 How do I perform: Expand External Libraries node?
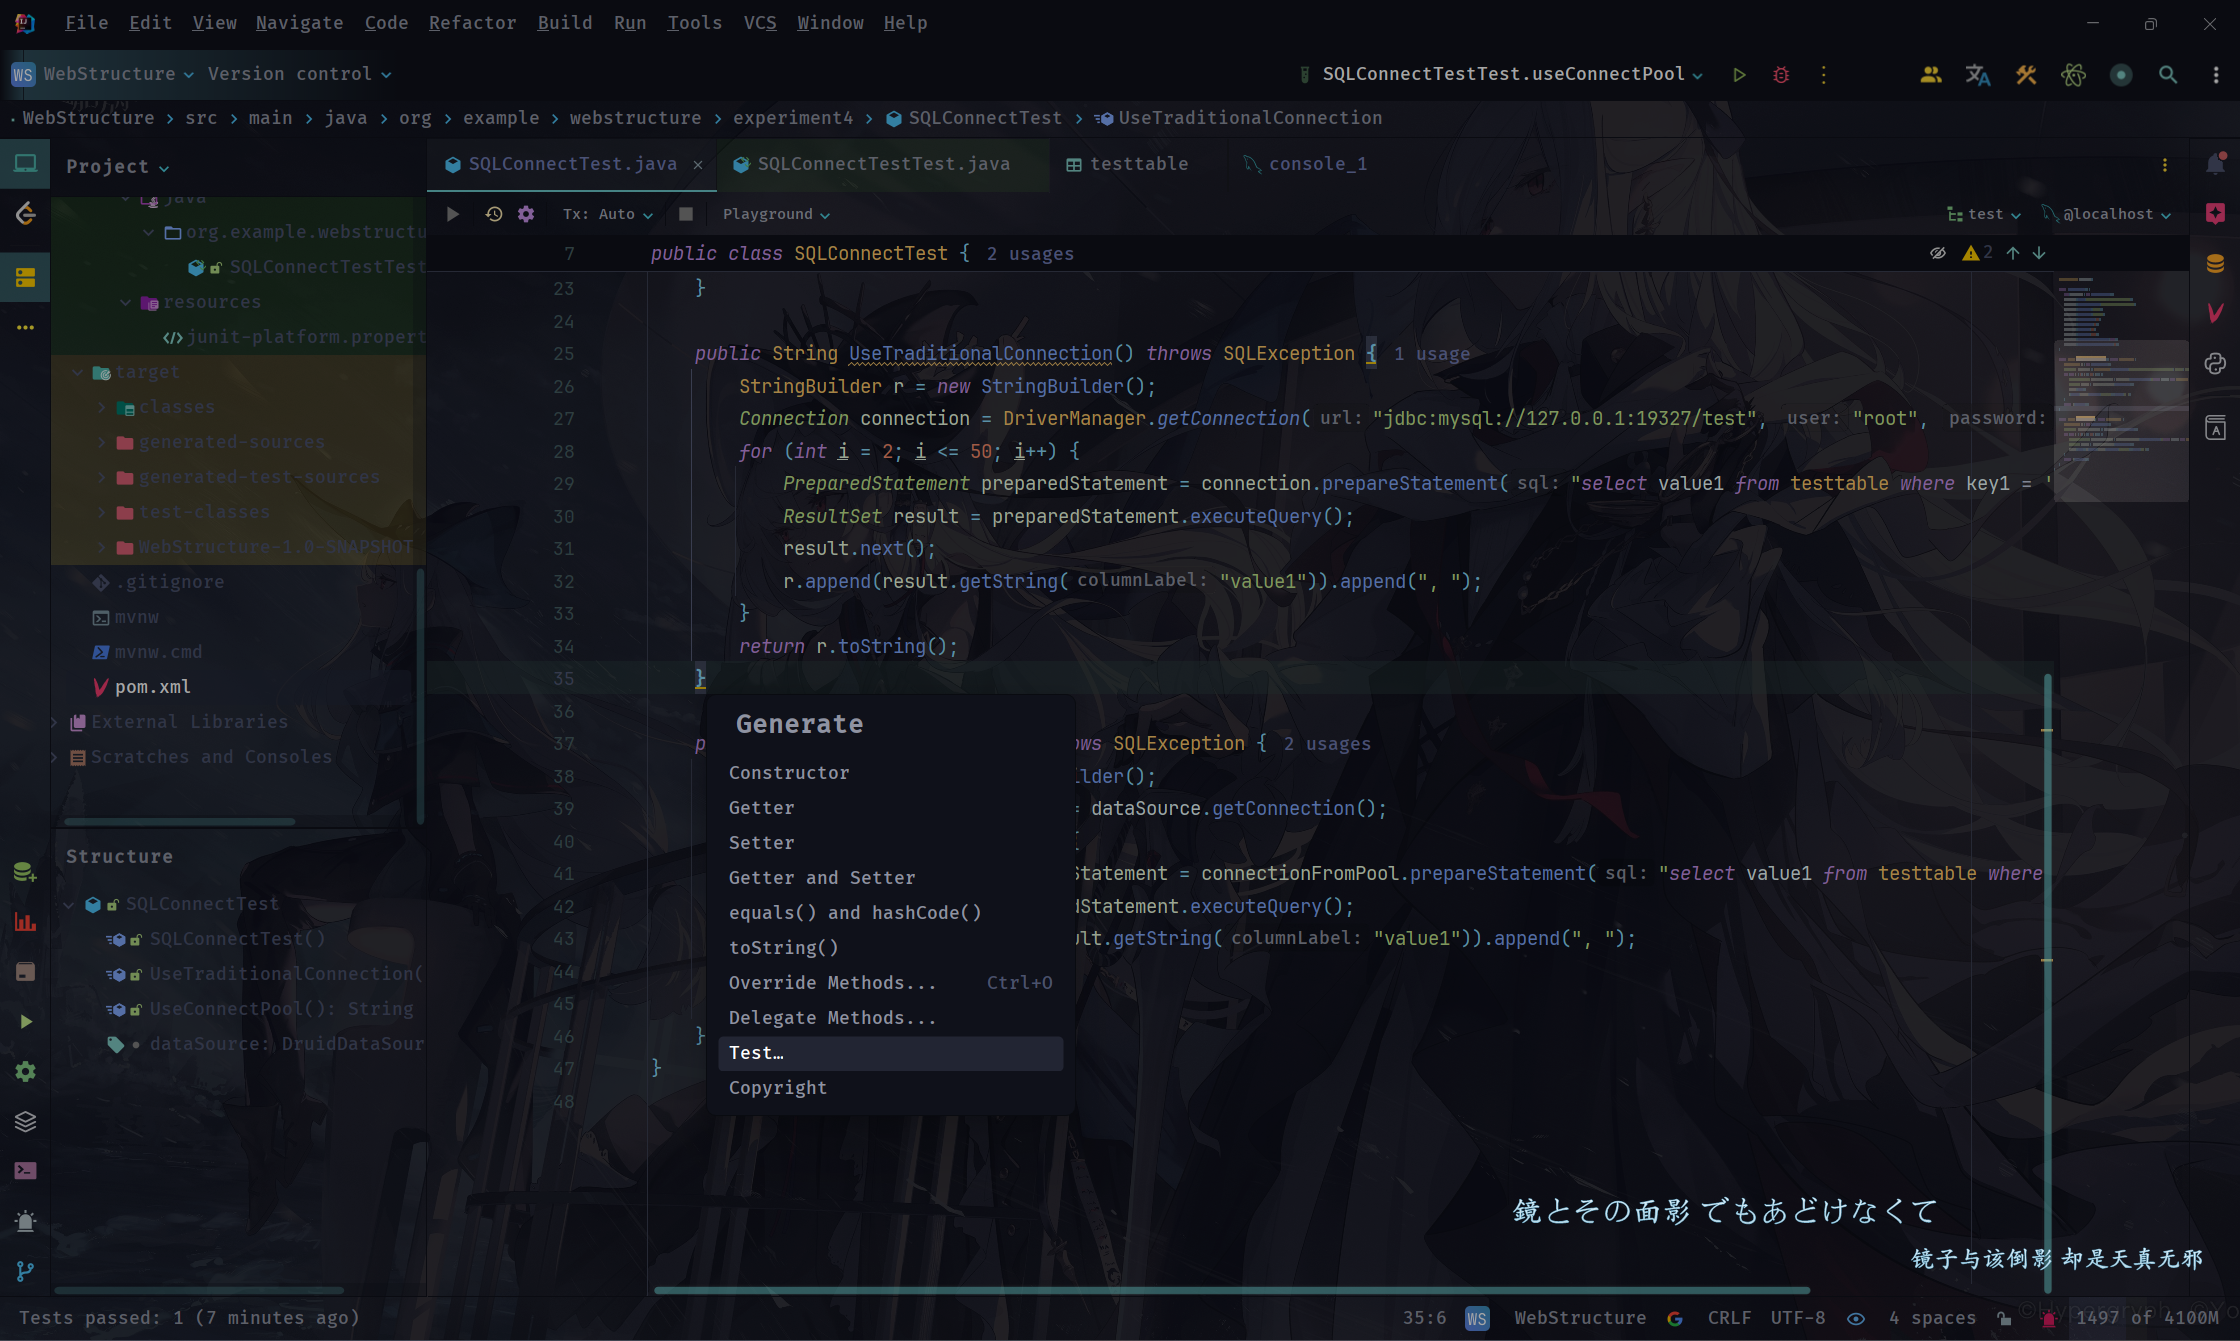coord(54,722)
